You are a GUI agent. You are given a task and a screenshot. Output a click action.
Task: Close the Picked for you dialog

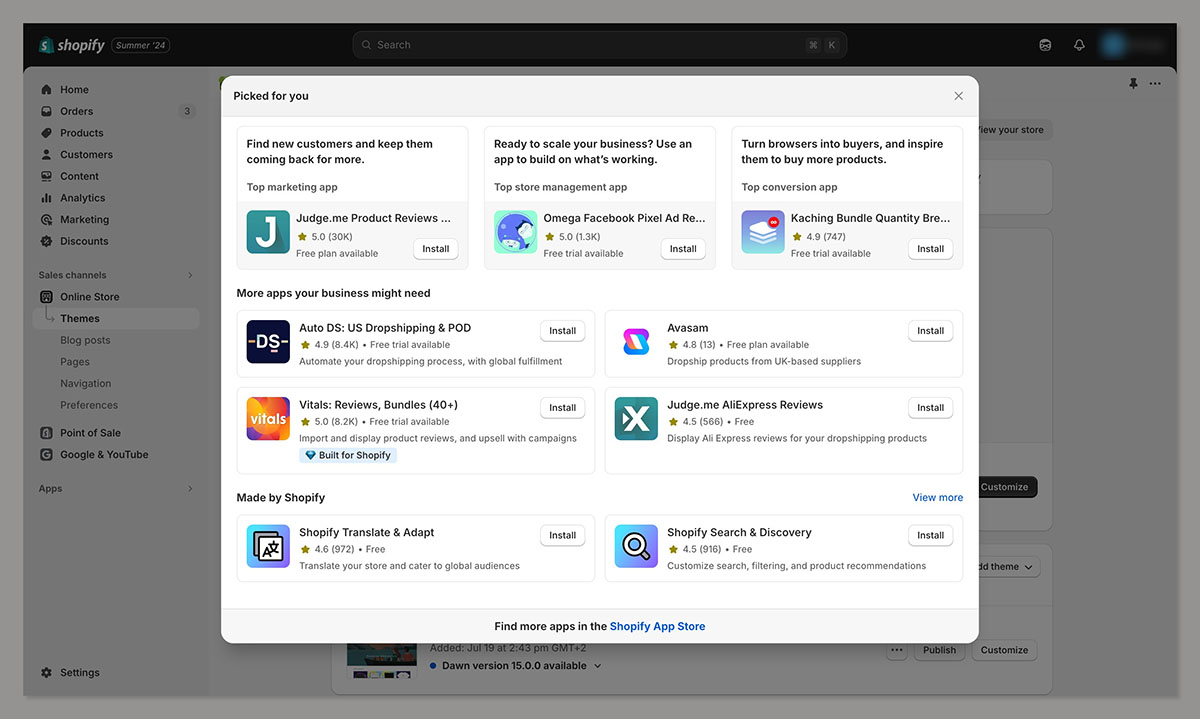[958, 96]
